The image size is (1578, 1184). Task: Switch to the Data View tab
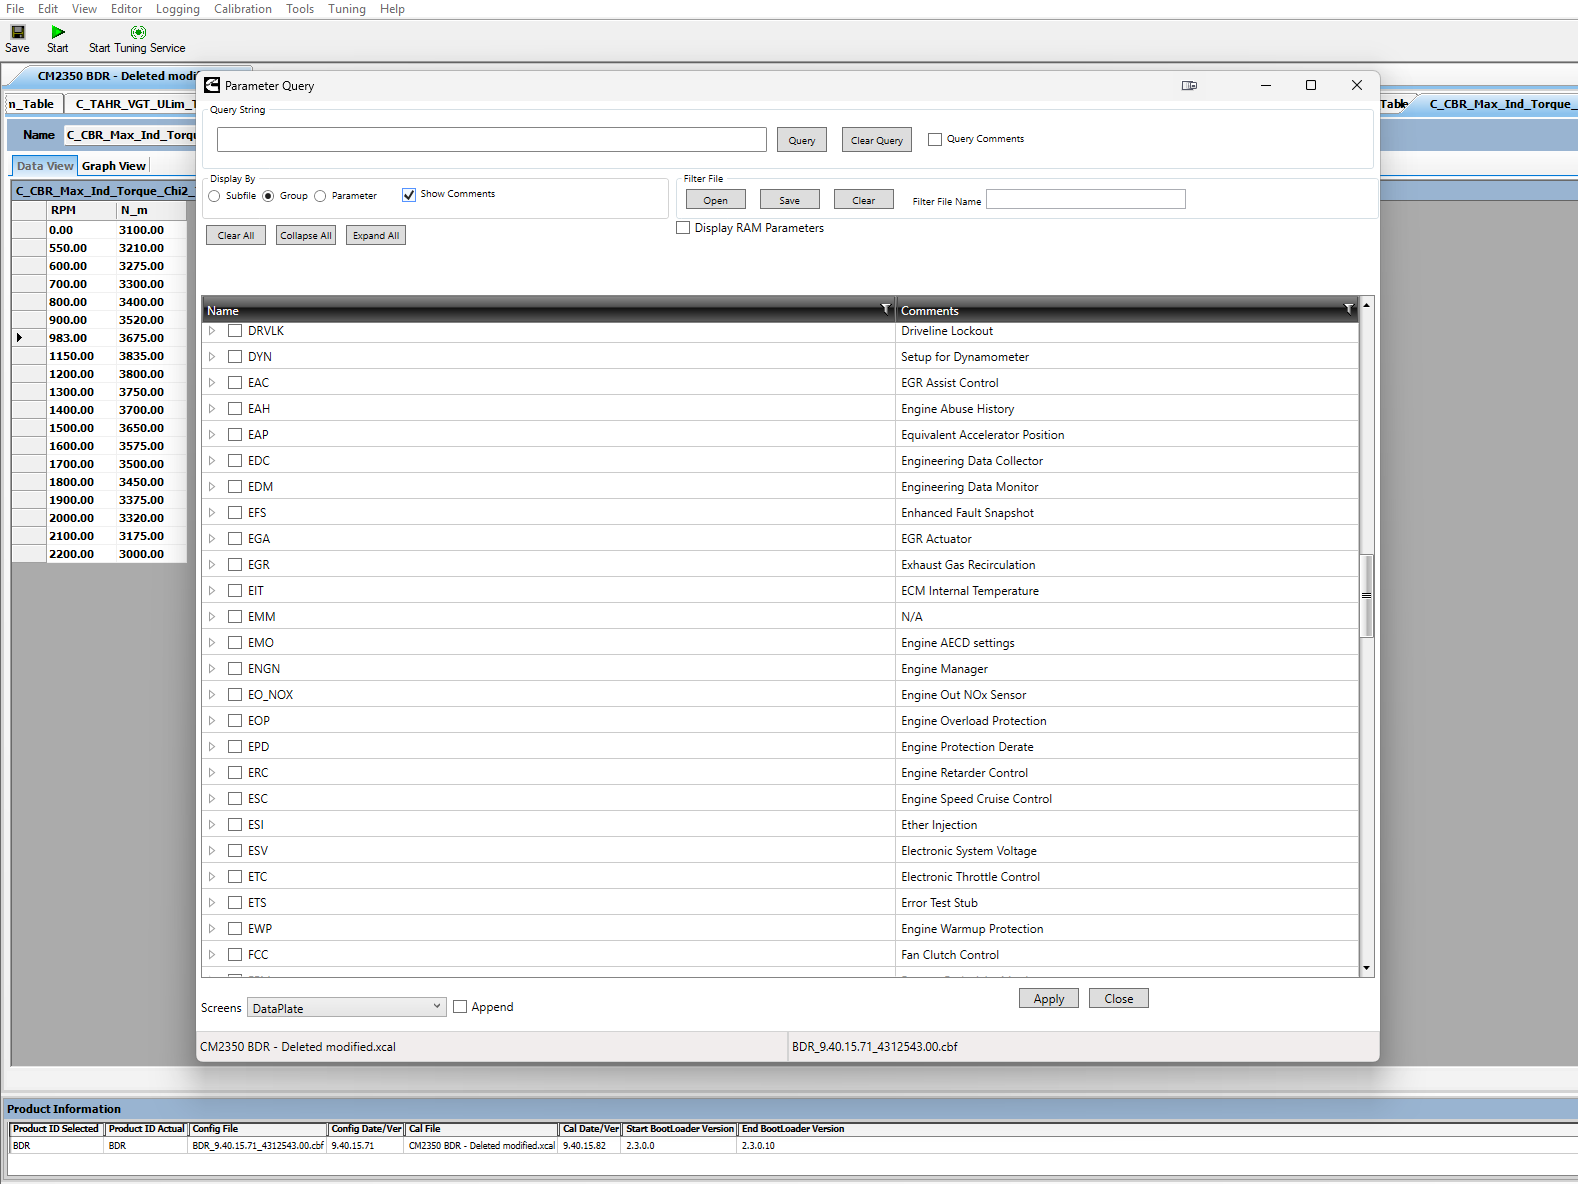click(45, 166)
